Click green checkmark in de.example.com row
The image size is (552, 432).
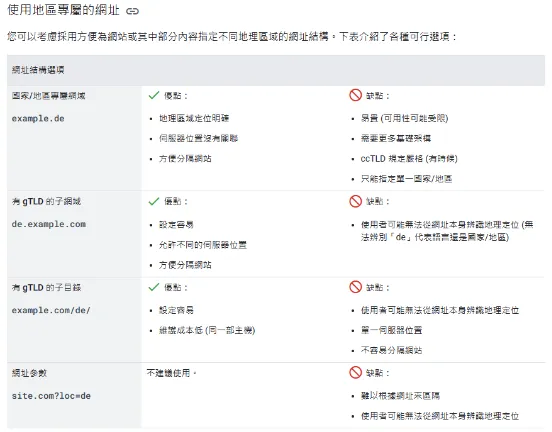(154, 201)
